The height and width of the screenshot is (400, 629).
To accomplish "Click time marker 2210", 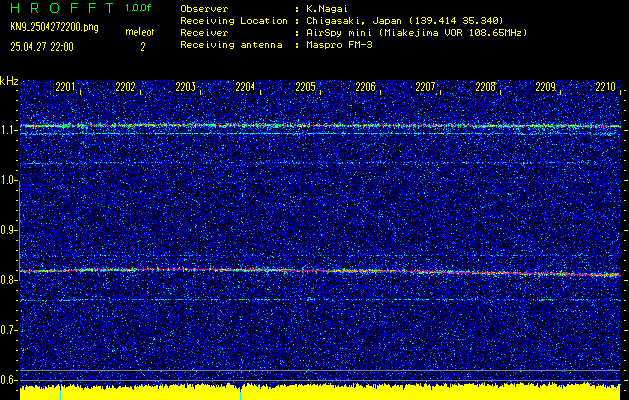I will click(605, 87).
